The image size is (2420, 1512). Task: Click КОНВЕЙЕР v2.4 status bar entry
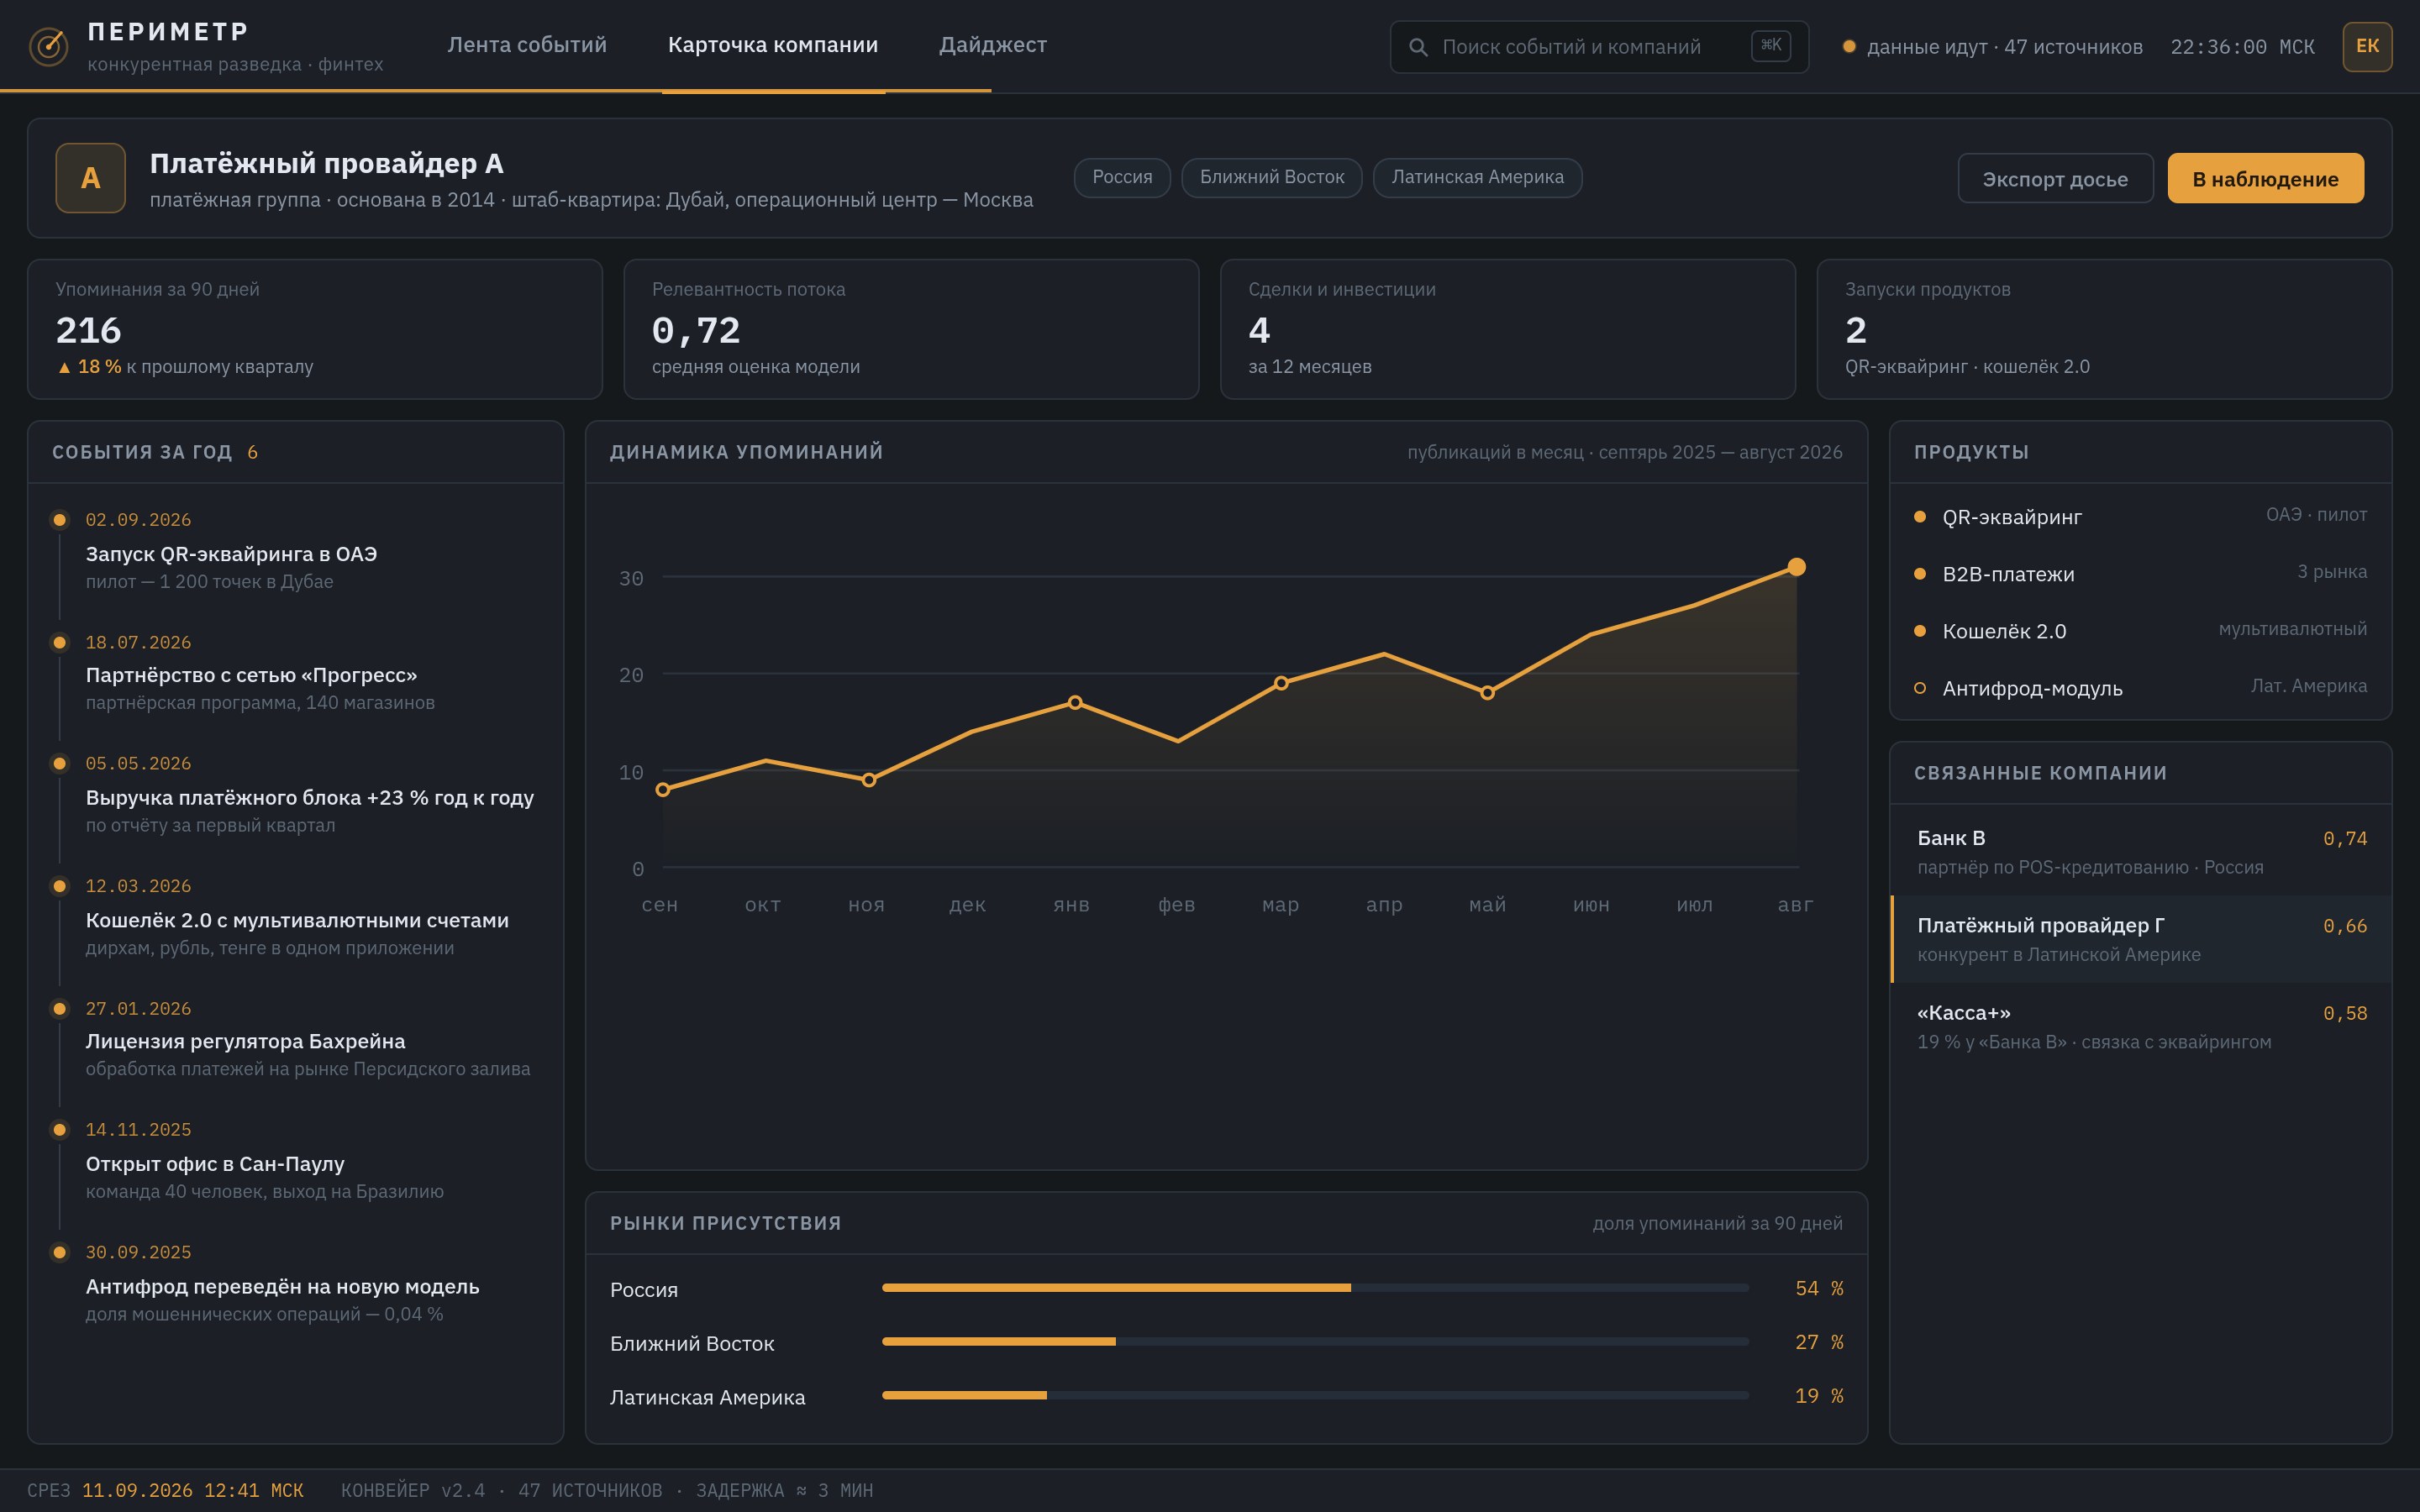413,1491
